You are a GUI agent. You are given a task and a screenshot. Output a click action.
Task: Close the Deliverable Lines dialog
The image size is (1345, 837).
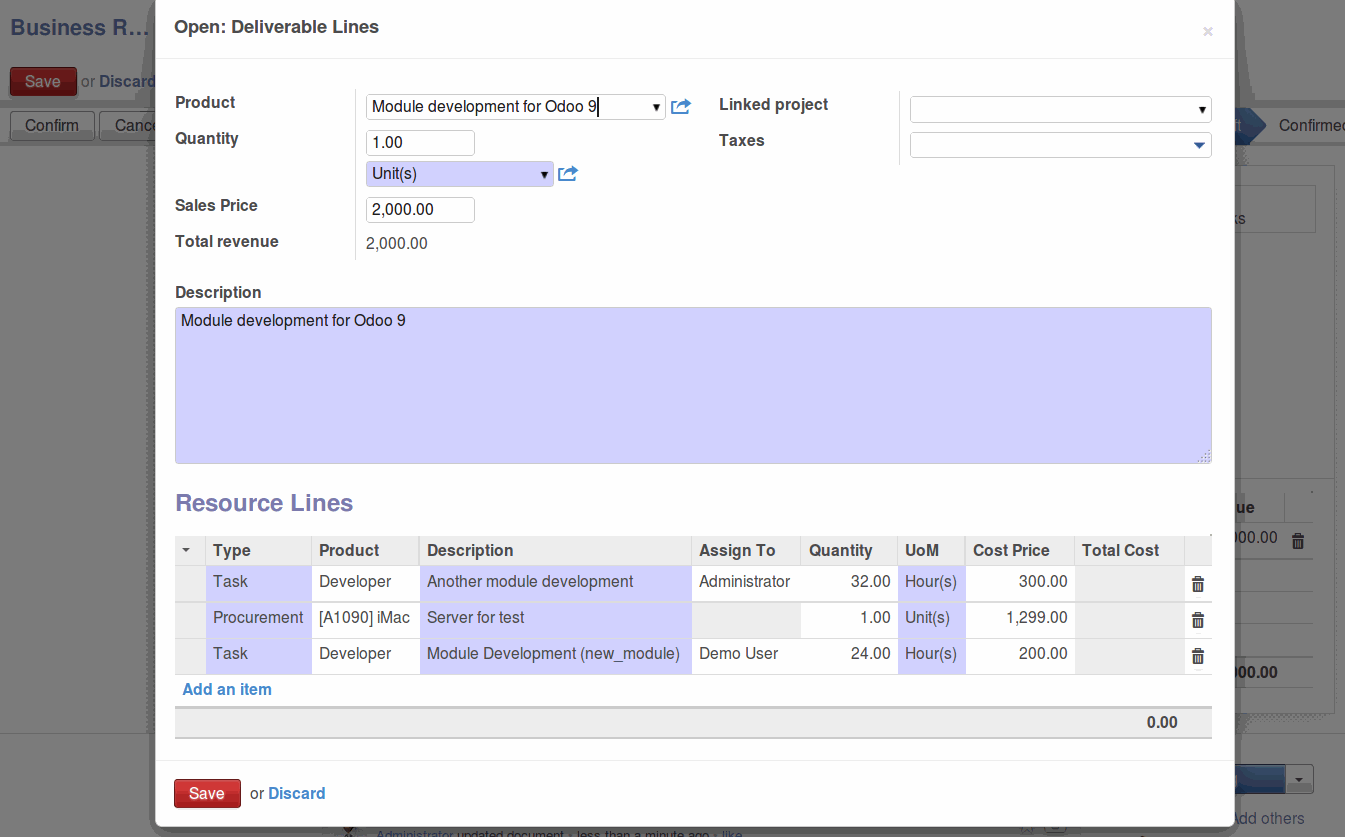[1207, 31]
